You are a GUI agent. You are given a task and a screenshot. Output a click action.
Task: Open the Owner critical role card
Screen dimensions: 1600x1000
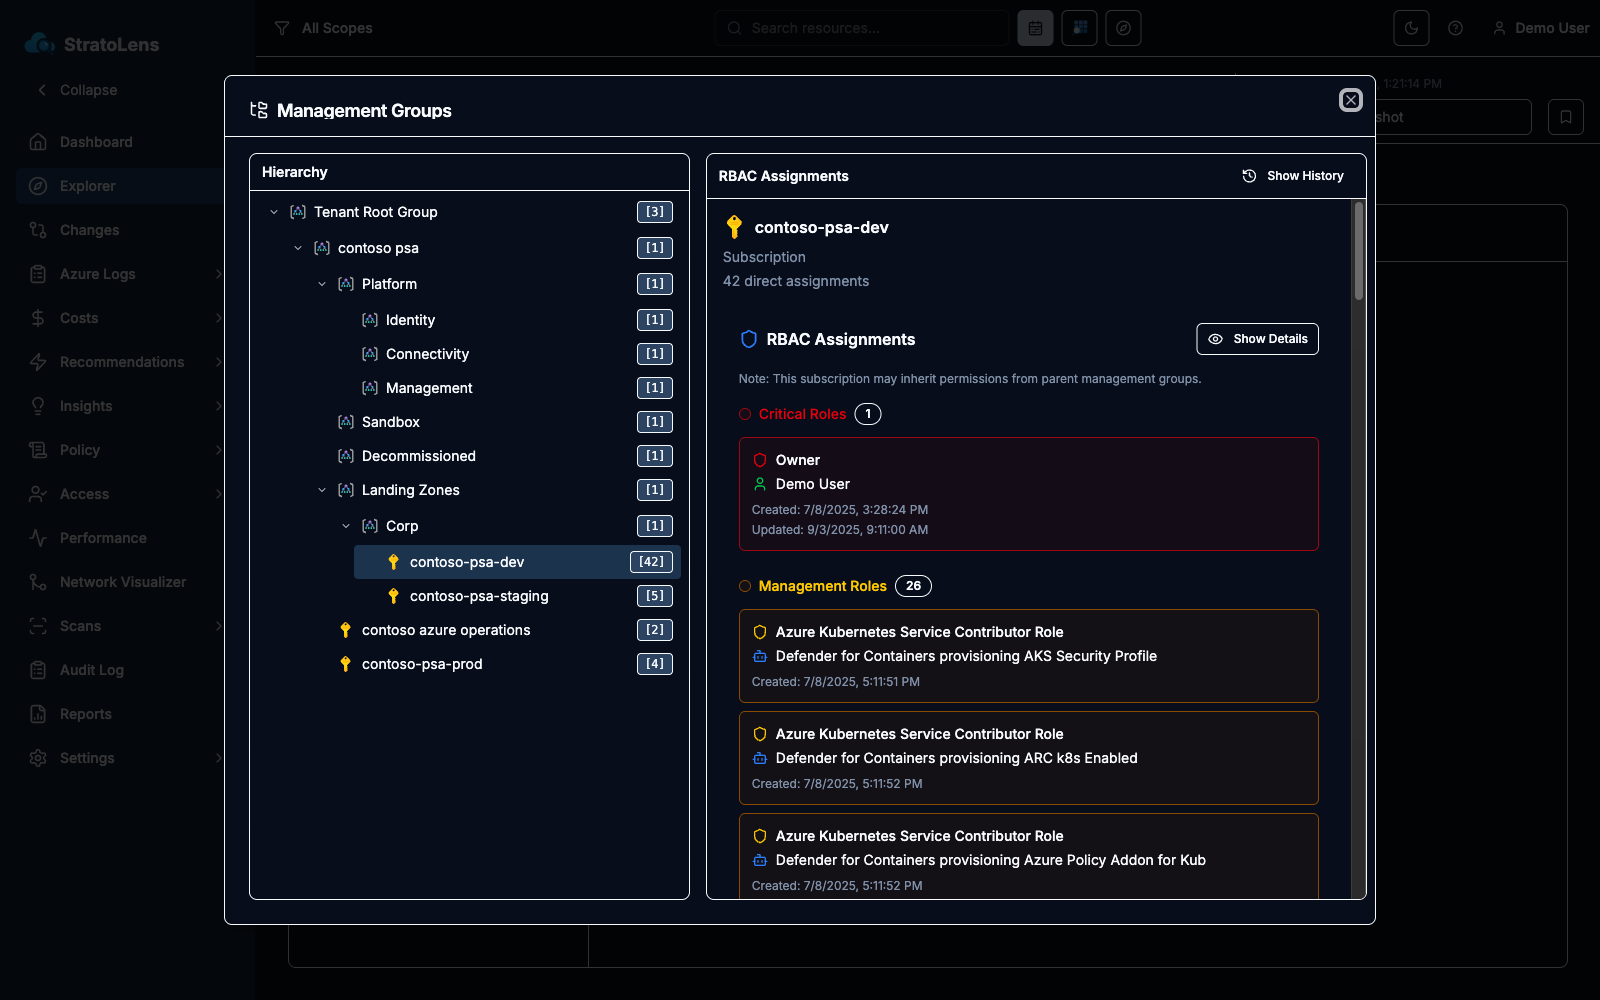pyautogui.click(x=1028, y=494)
